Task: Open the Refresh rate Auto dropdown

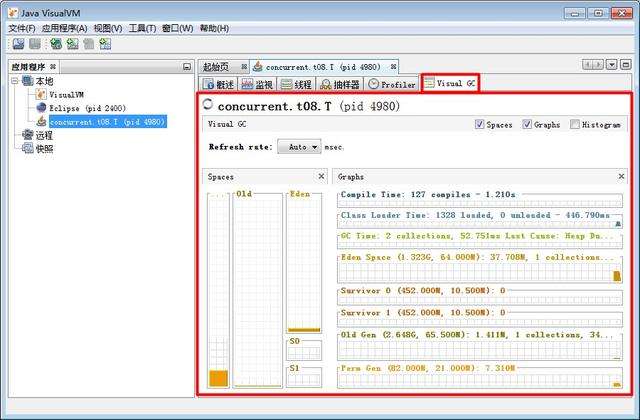Action: (299, 147)
